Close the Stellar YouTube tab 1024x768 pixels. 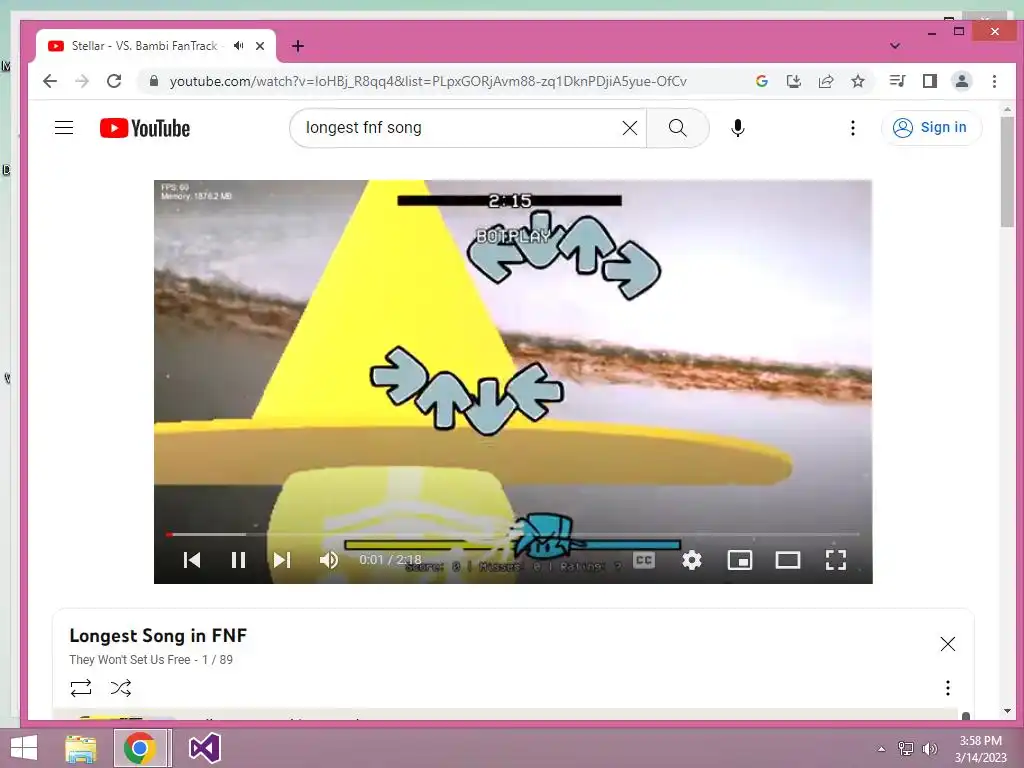(260, 46)
